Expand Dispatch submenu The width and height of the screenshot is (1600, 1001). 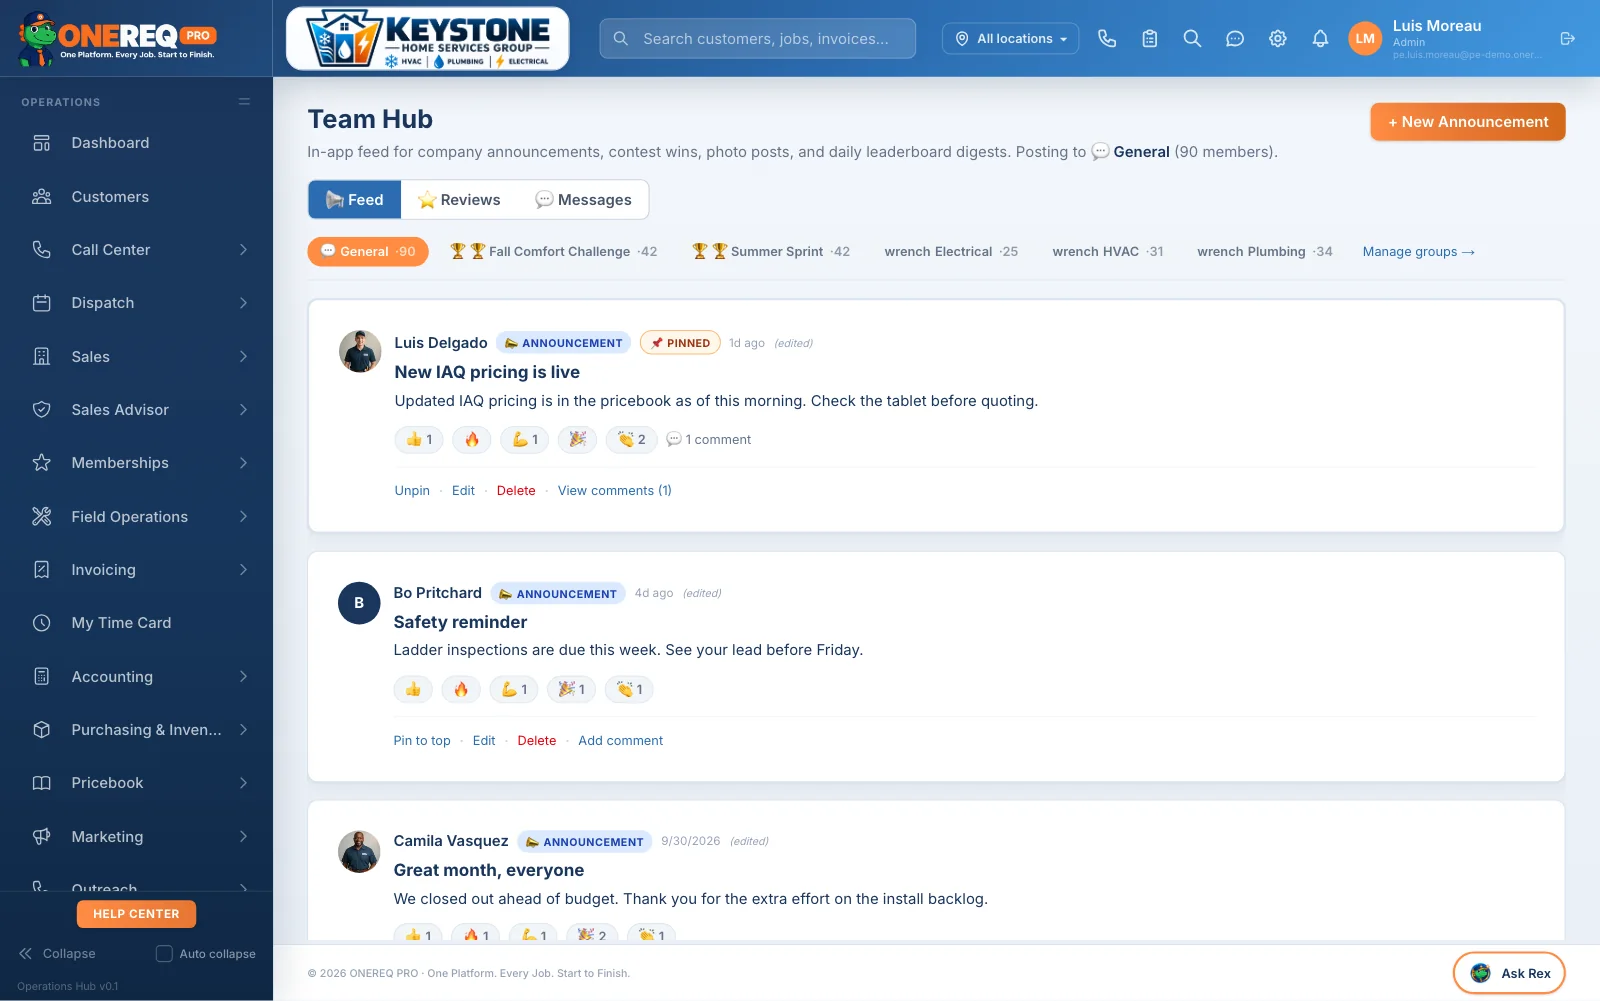point(243,303)
